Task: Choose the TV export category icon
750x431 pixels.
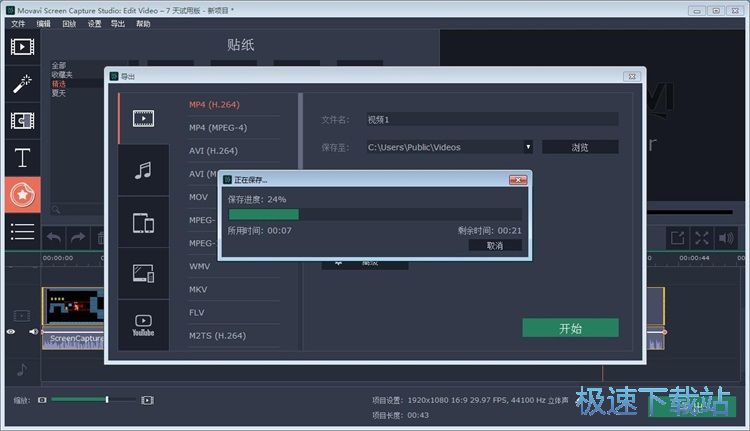Action: point(143,274)
